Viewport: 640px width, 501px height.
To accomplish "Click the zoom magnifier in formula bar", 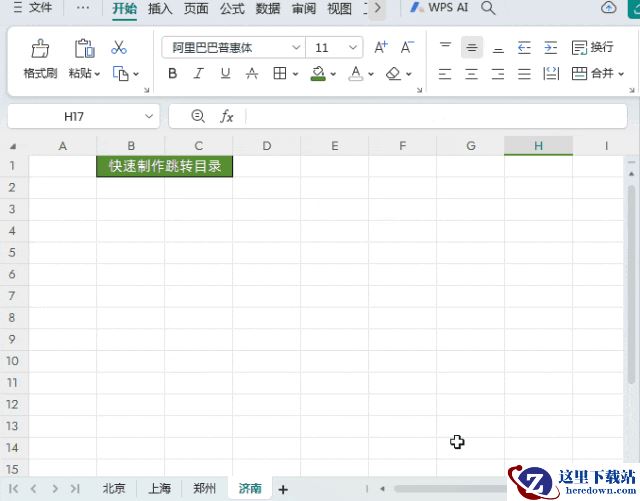I will pyautogui.click(x=198, y=116).
